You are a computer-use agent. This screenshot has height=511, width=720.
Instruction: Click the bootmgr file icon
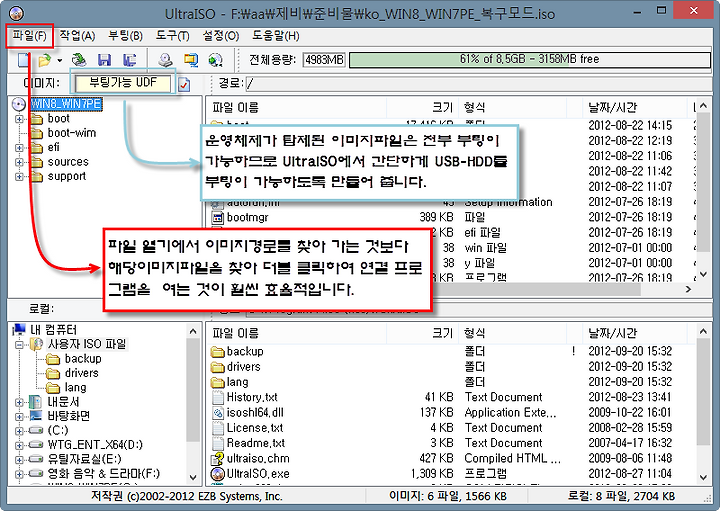218,217
